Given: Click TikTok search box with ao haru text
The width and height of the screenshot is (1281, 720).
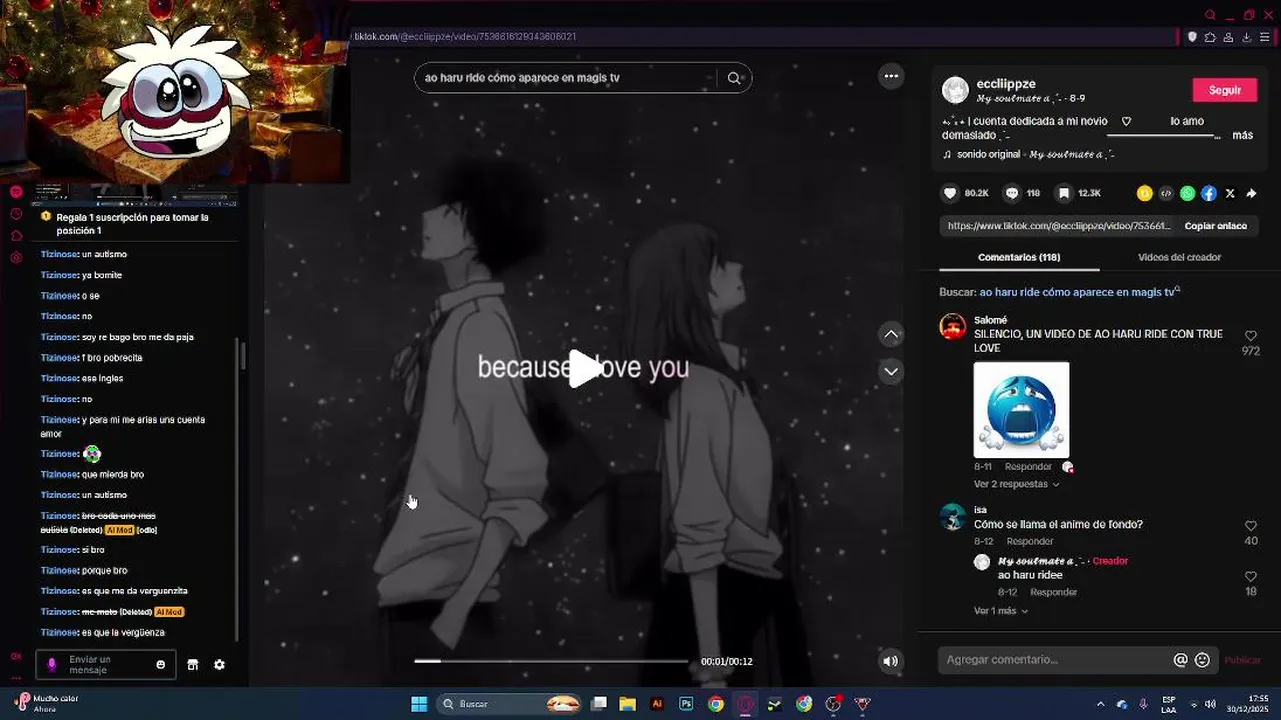Looking at the screenshot, I should click(x=565, y=78).
